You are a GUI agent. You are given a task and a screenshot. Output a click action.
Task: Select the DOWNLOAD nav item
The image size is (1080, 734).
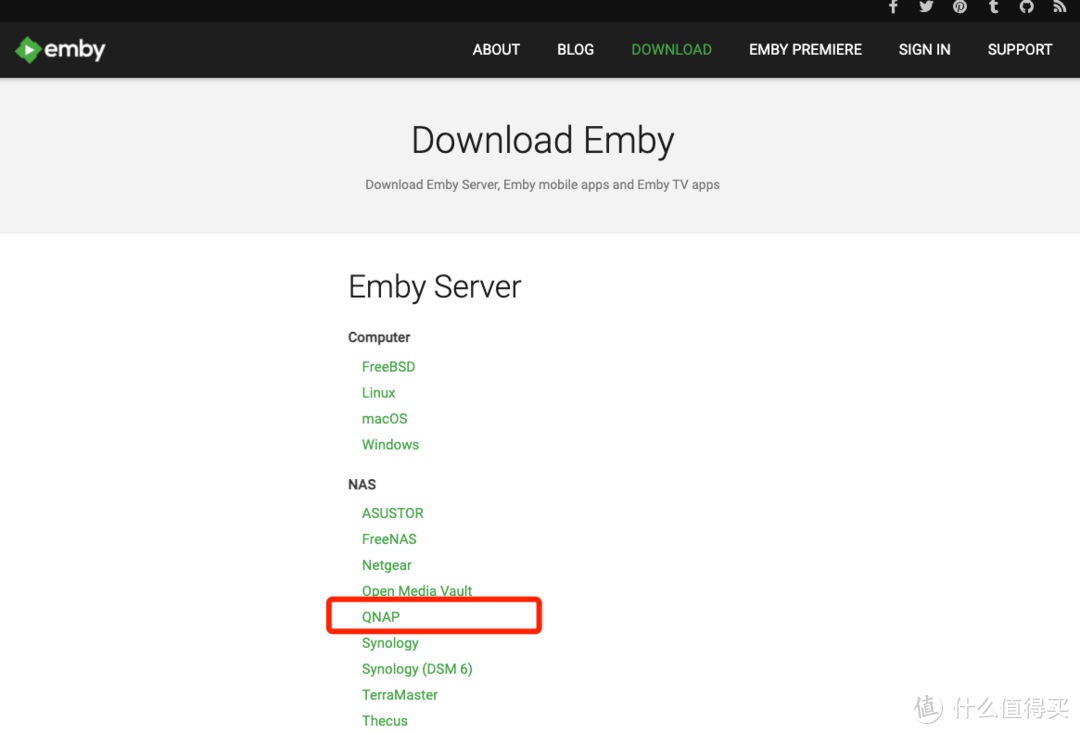(672, 50)
